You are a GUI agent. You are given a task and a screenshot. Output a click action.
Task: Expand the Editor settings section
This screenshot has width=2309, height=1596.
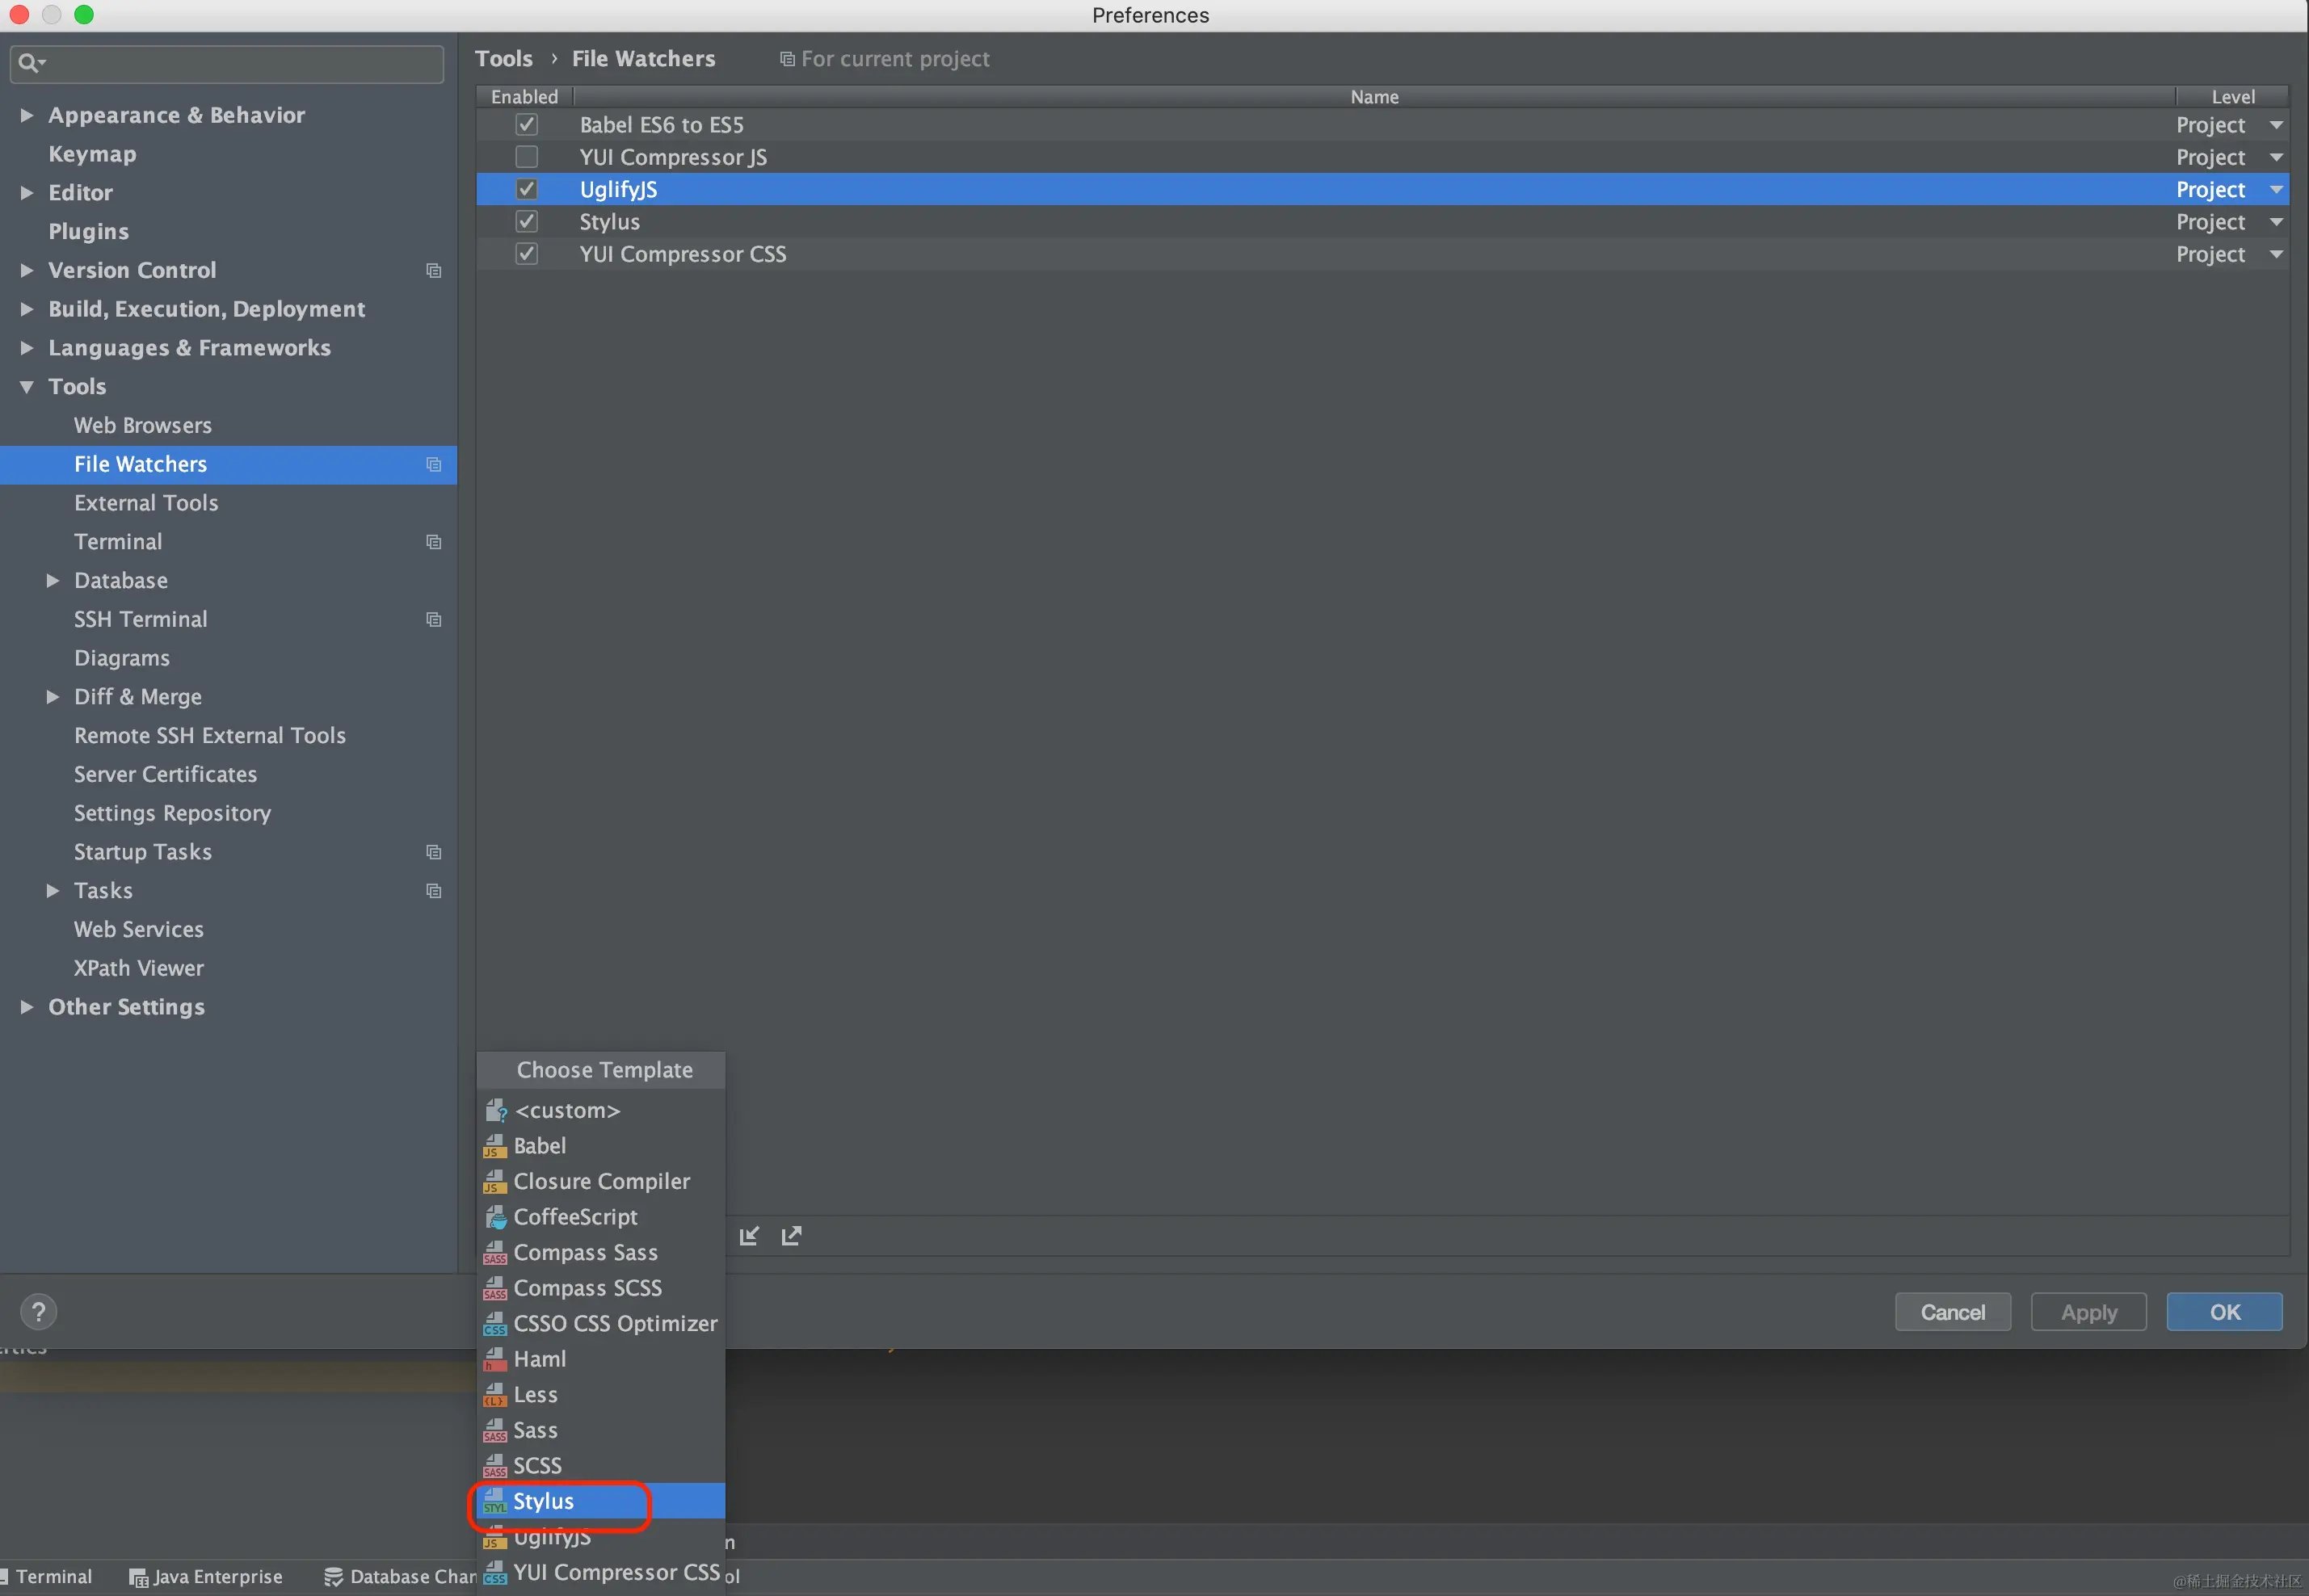coord(27,193)
